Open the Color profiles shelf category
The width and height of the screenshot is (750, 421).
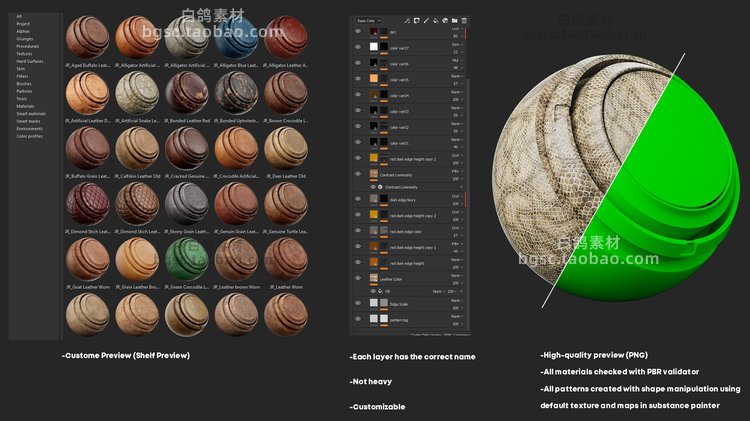(x=30, y=136)
